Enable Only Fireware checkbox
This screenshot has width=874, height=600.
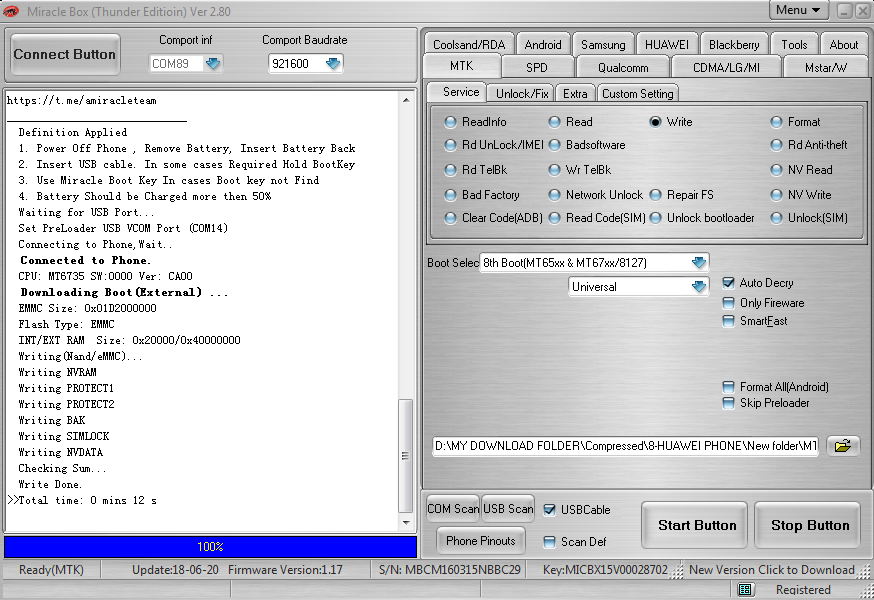(728, 303)
